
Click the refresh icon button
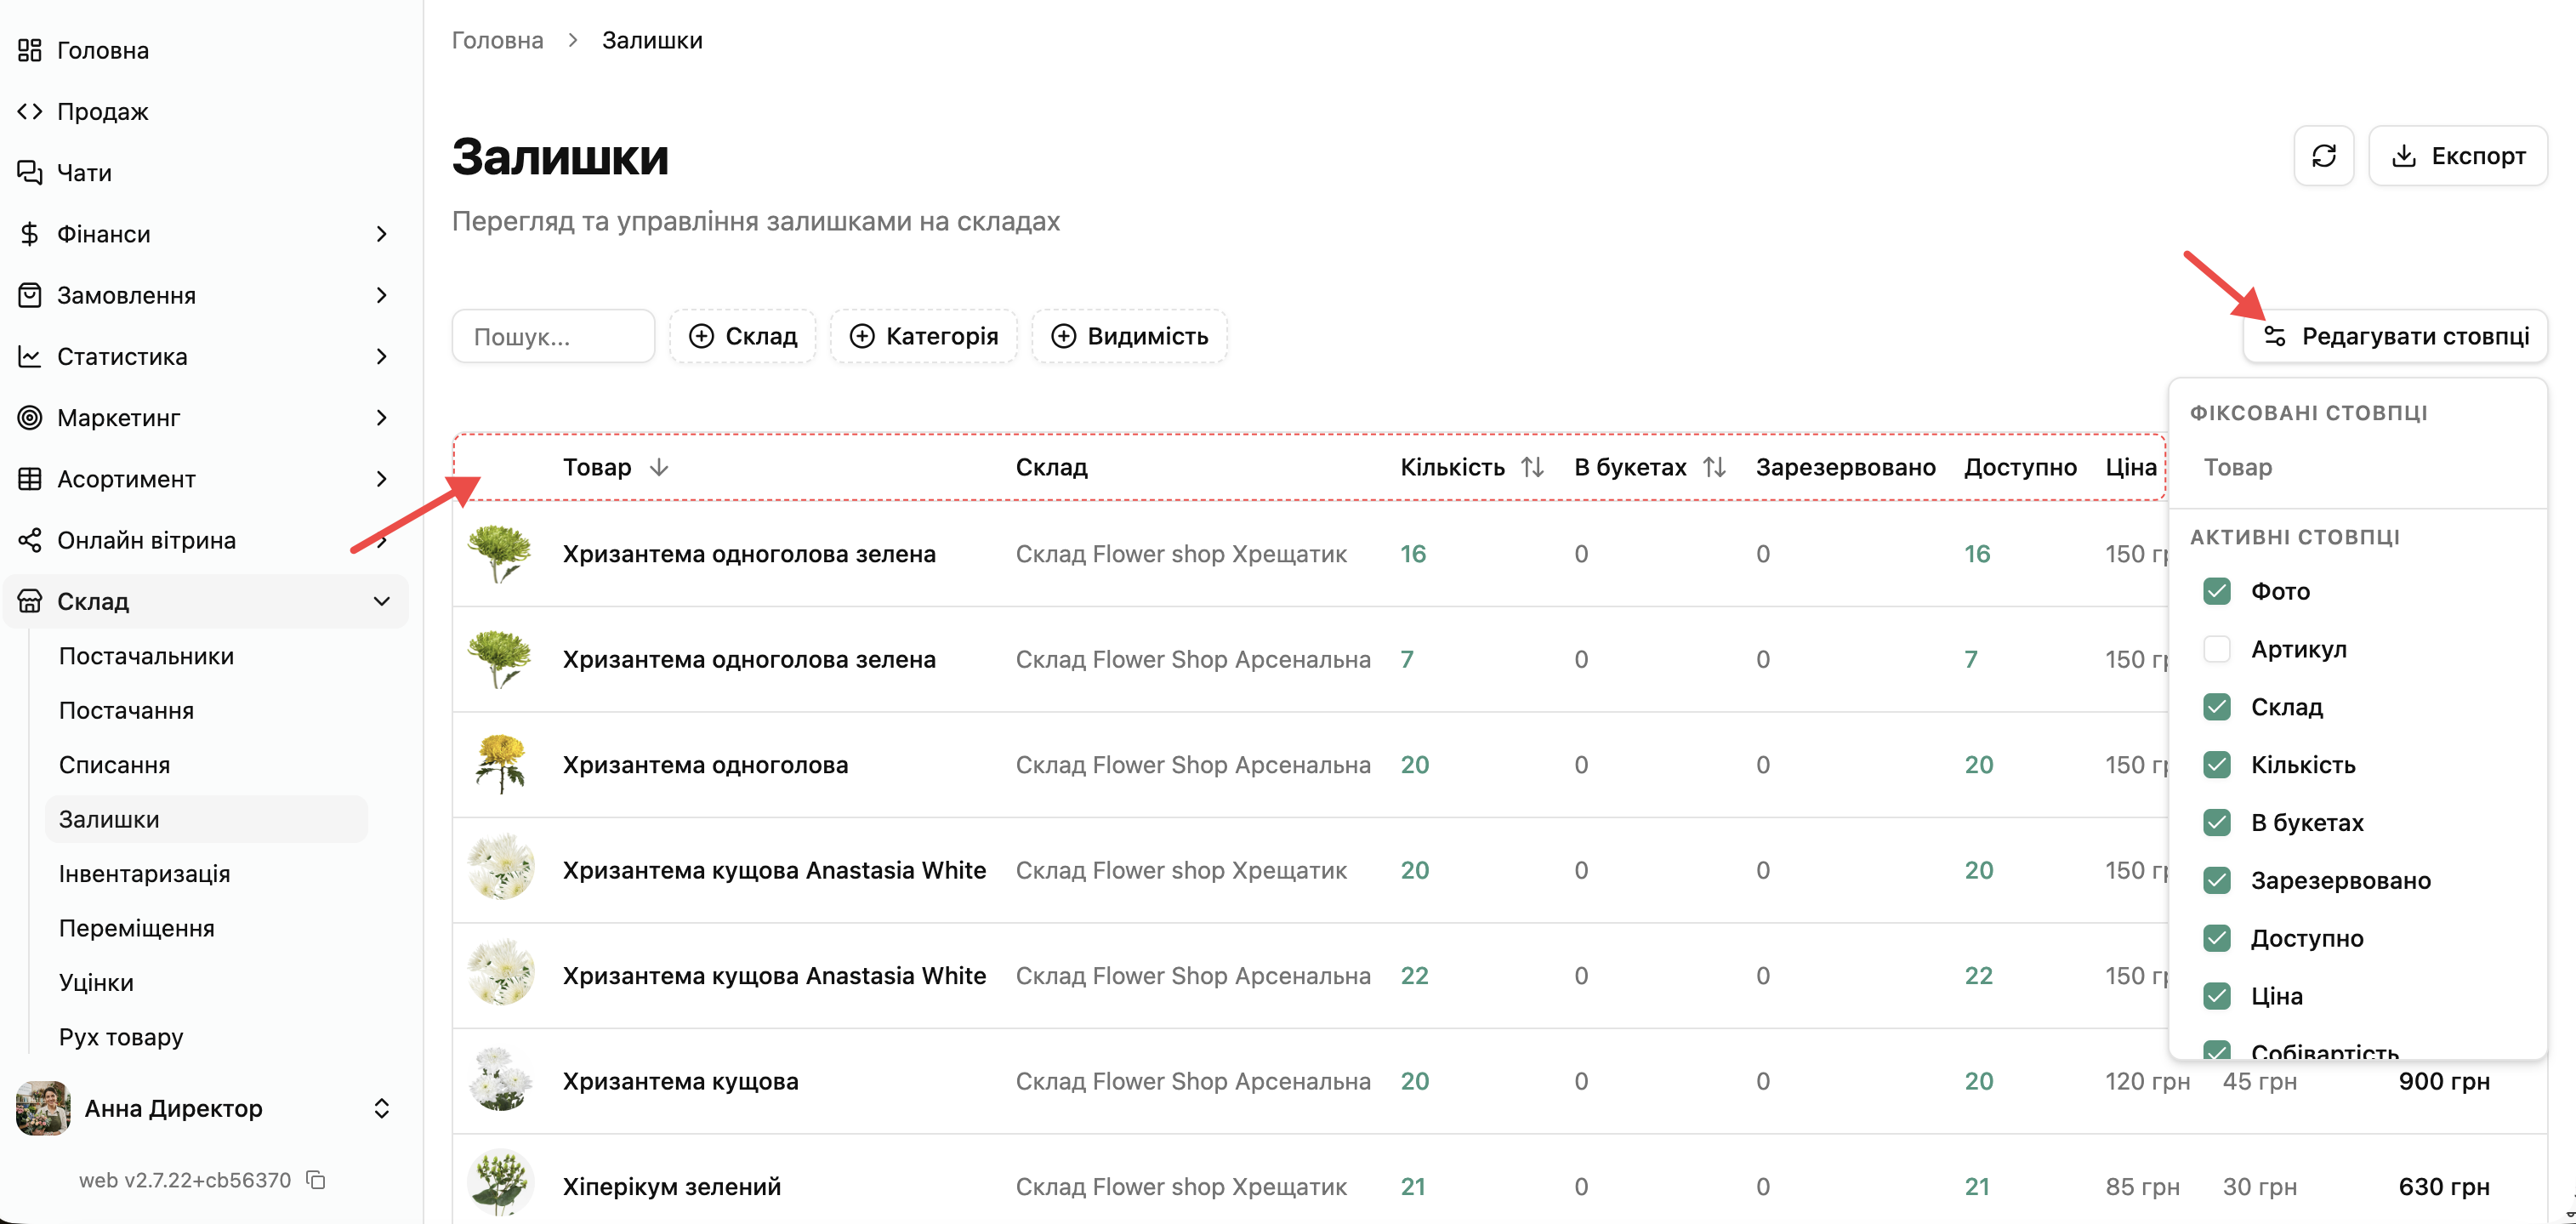(2323, 156)
